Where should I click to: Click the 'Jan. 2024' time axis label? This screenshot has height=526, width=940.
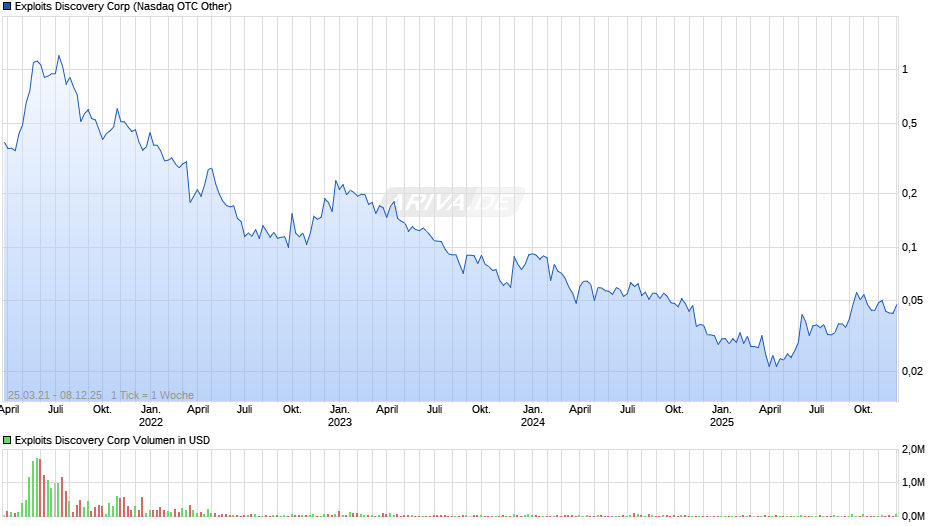coord(532,416)
